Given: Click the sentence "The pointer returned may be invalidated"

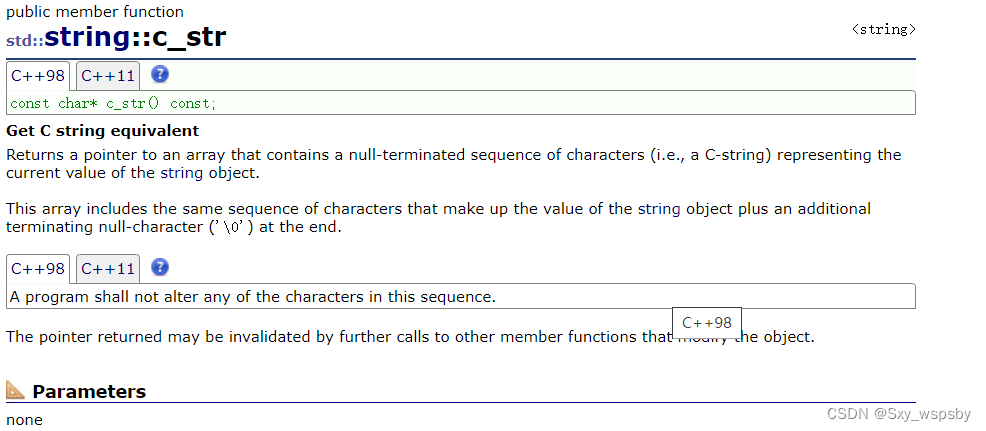Looking at the screenshot, I should (410, 337).
